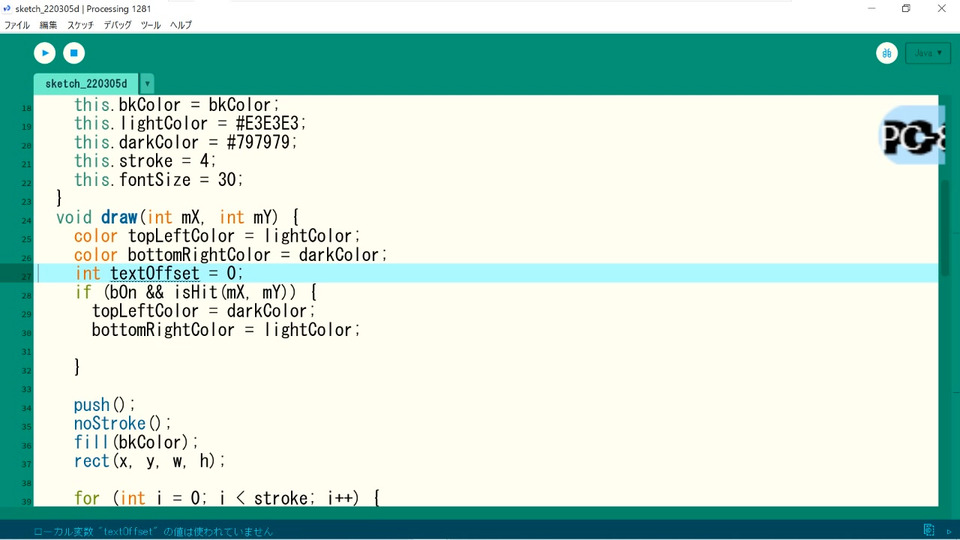Viewport: 960px width, 540px height.
Task: Open the ツール menu
Action: tap(151, 25)
